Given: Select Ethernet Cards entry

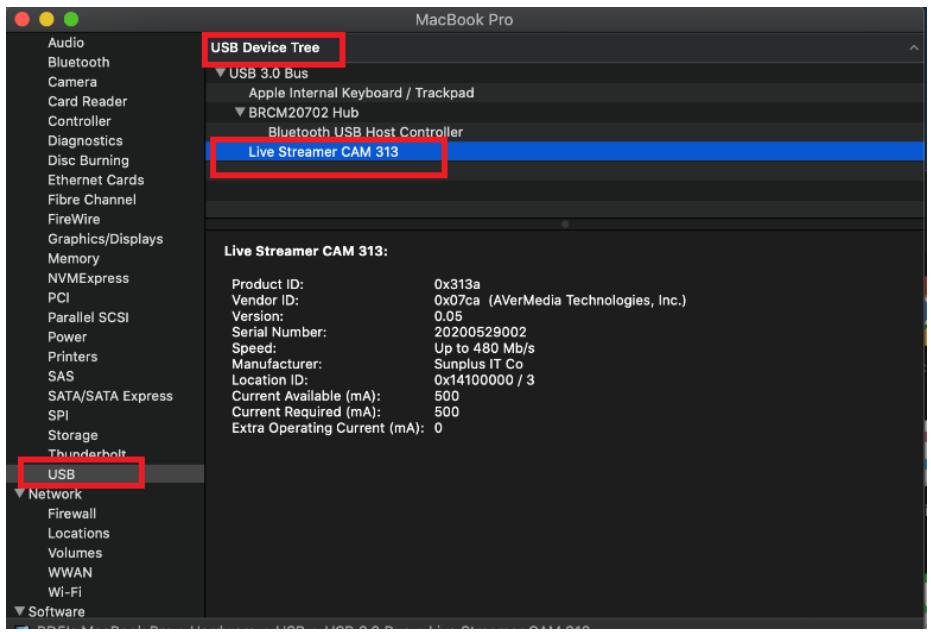Looking at the screenshot, I should click(x=96, y=180).
